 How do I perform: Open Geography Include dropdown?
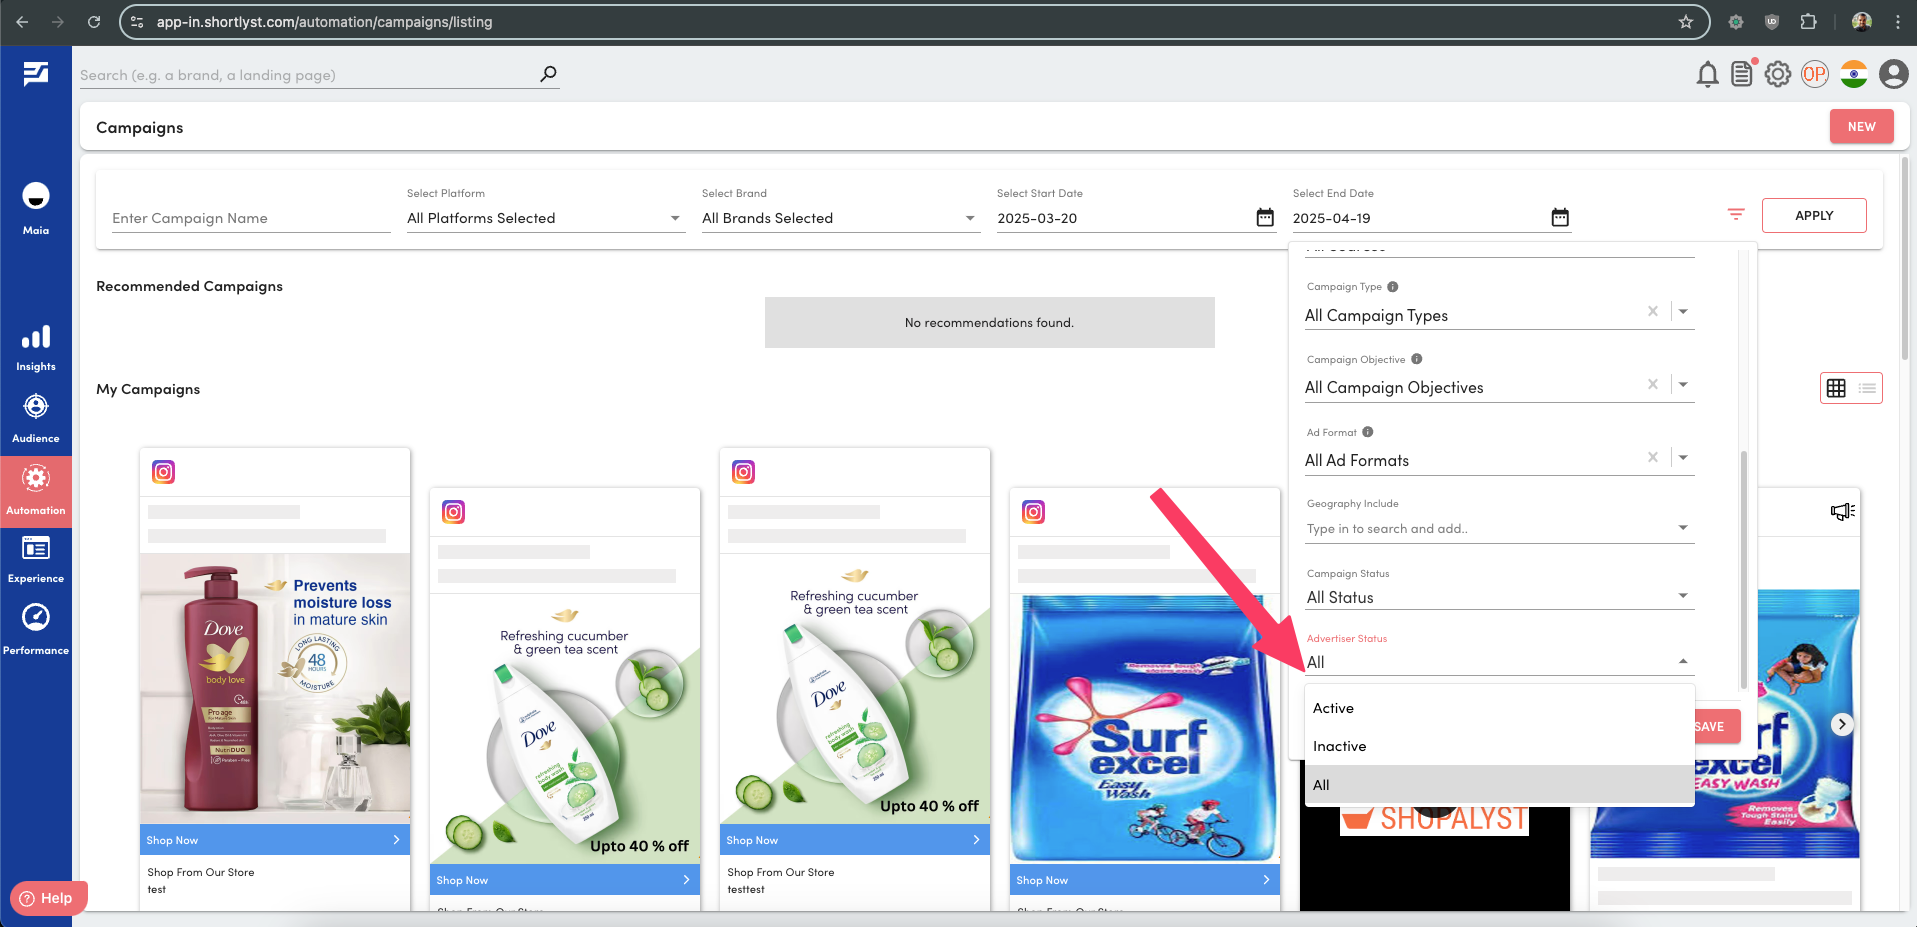[x=1500, y=528]
